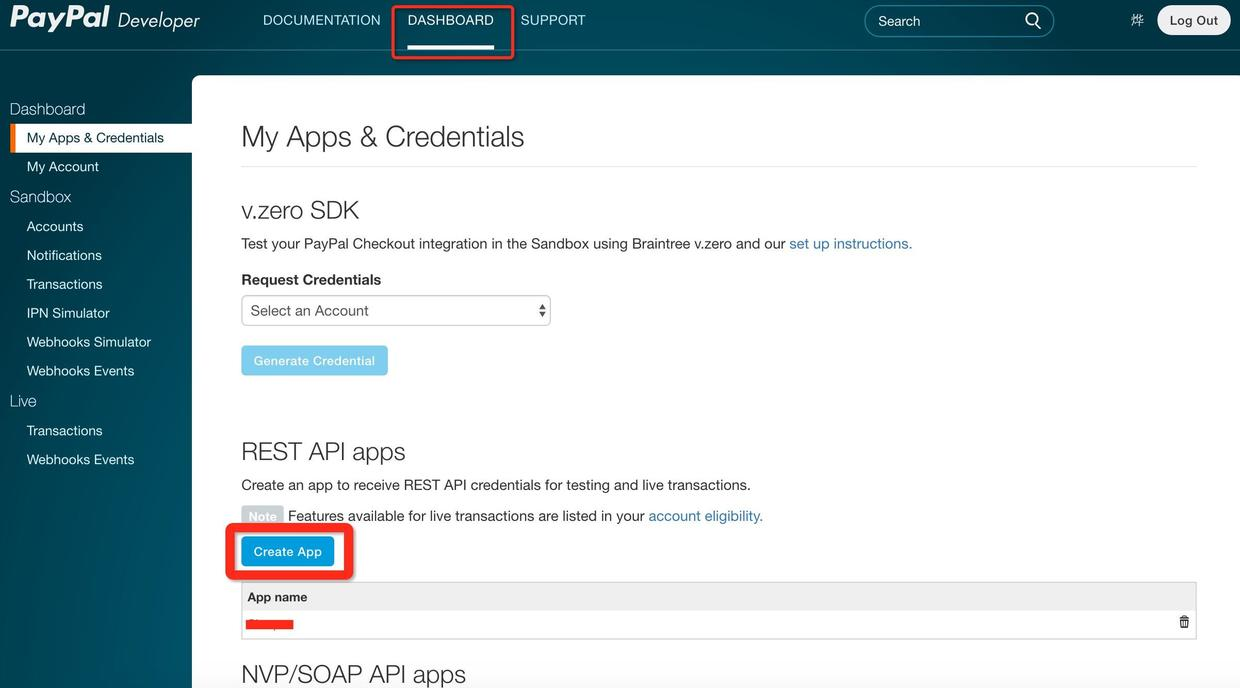Open Sandbox Notifications
Screen dimensions: 1240x688
click(64, 256)
